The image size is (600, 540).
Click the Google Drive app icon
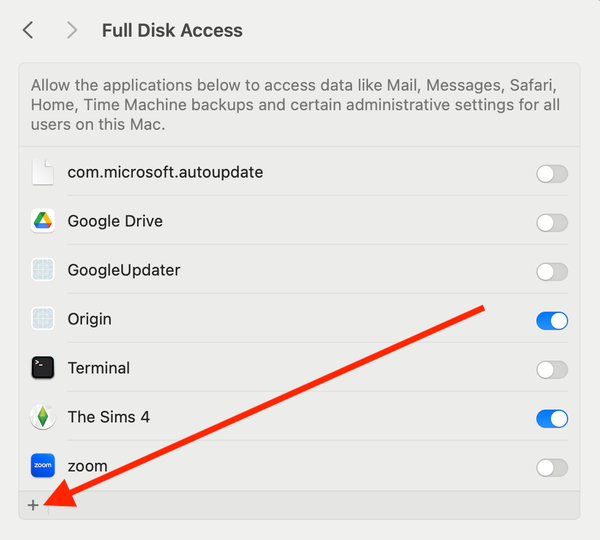click(x=42, y=221)
